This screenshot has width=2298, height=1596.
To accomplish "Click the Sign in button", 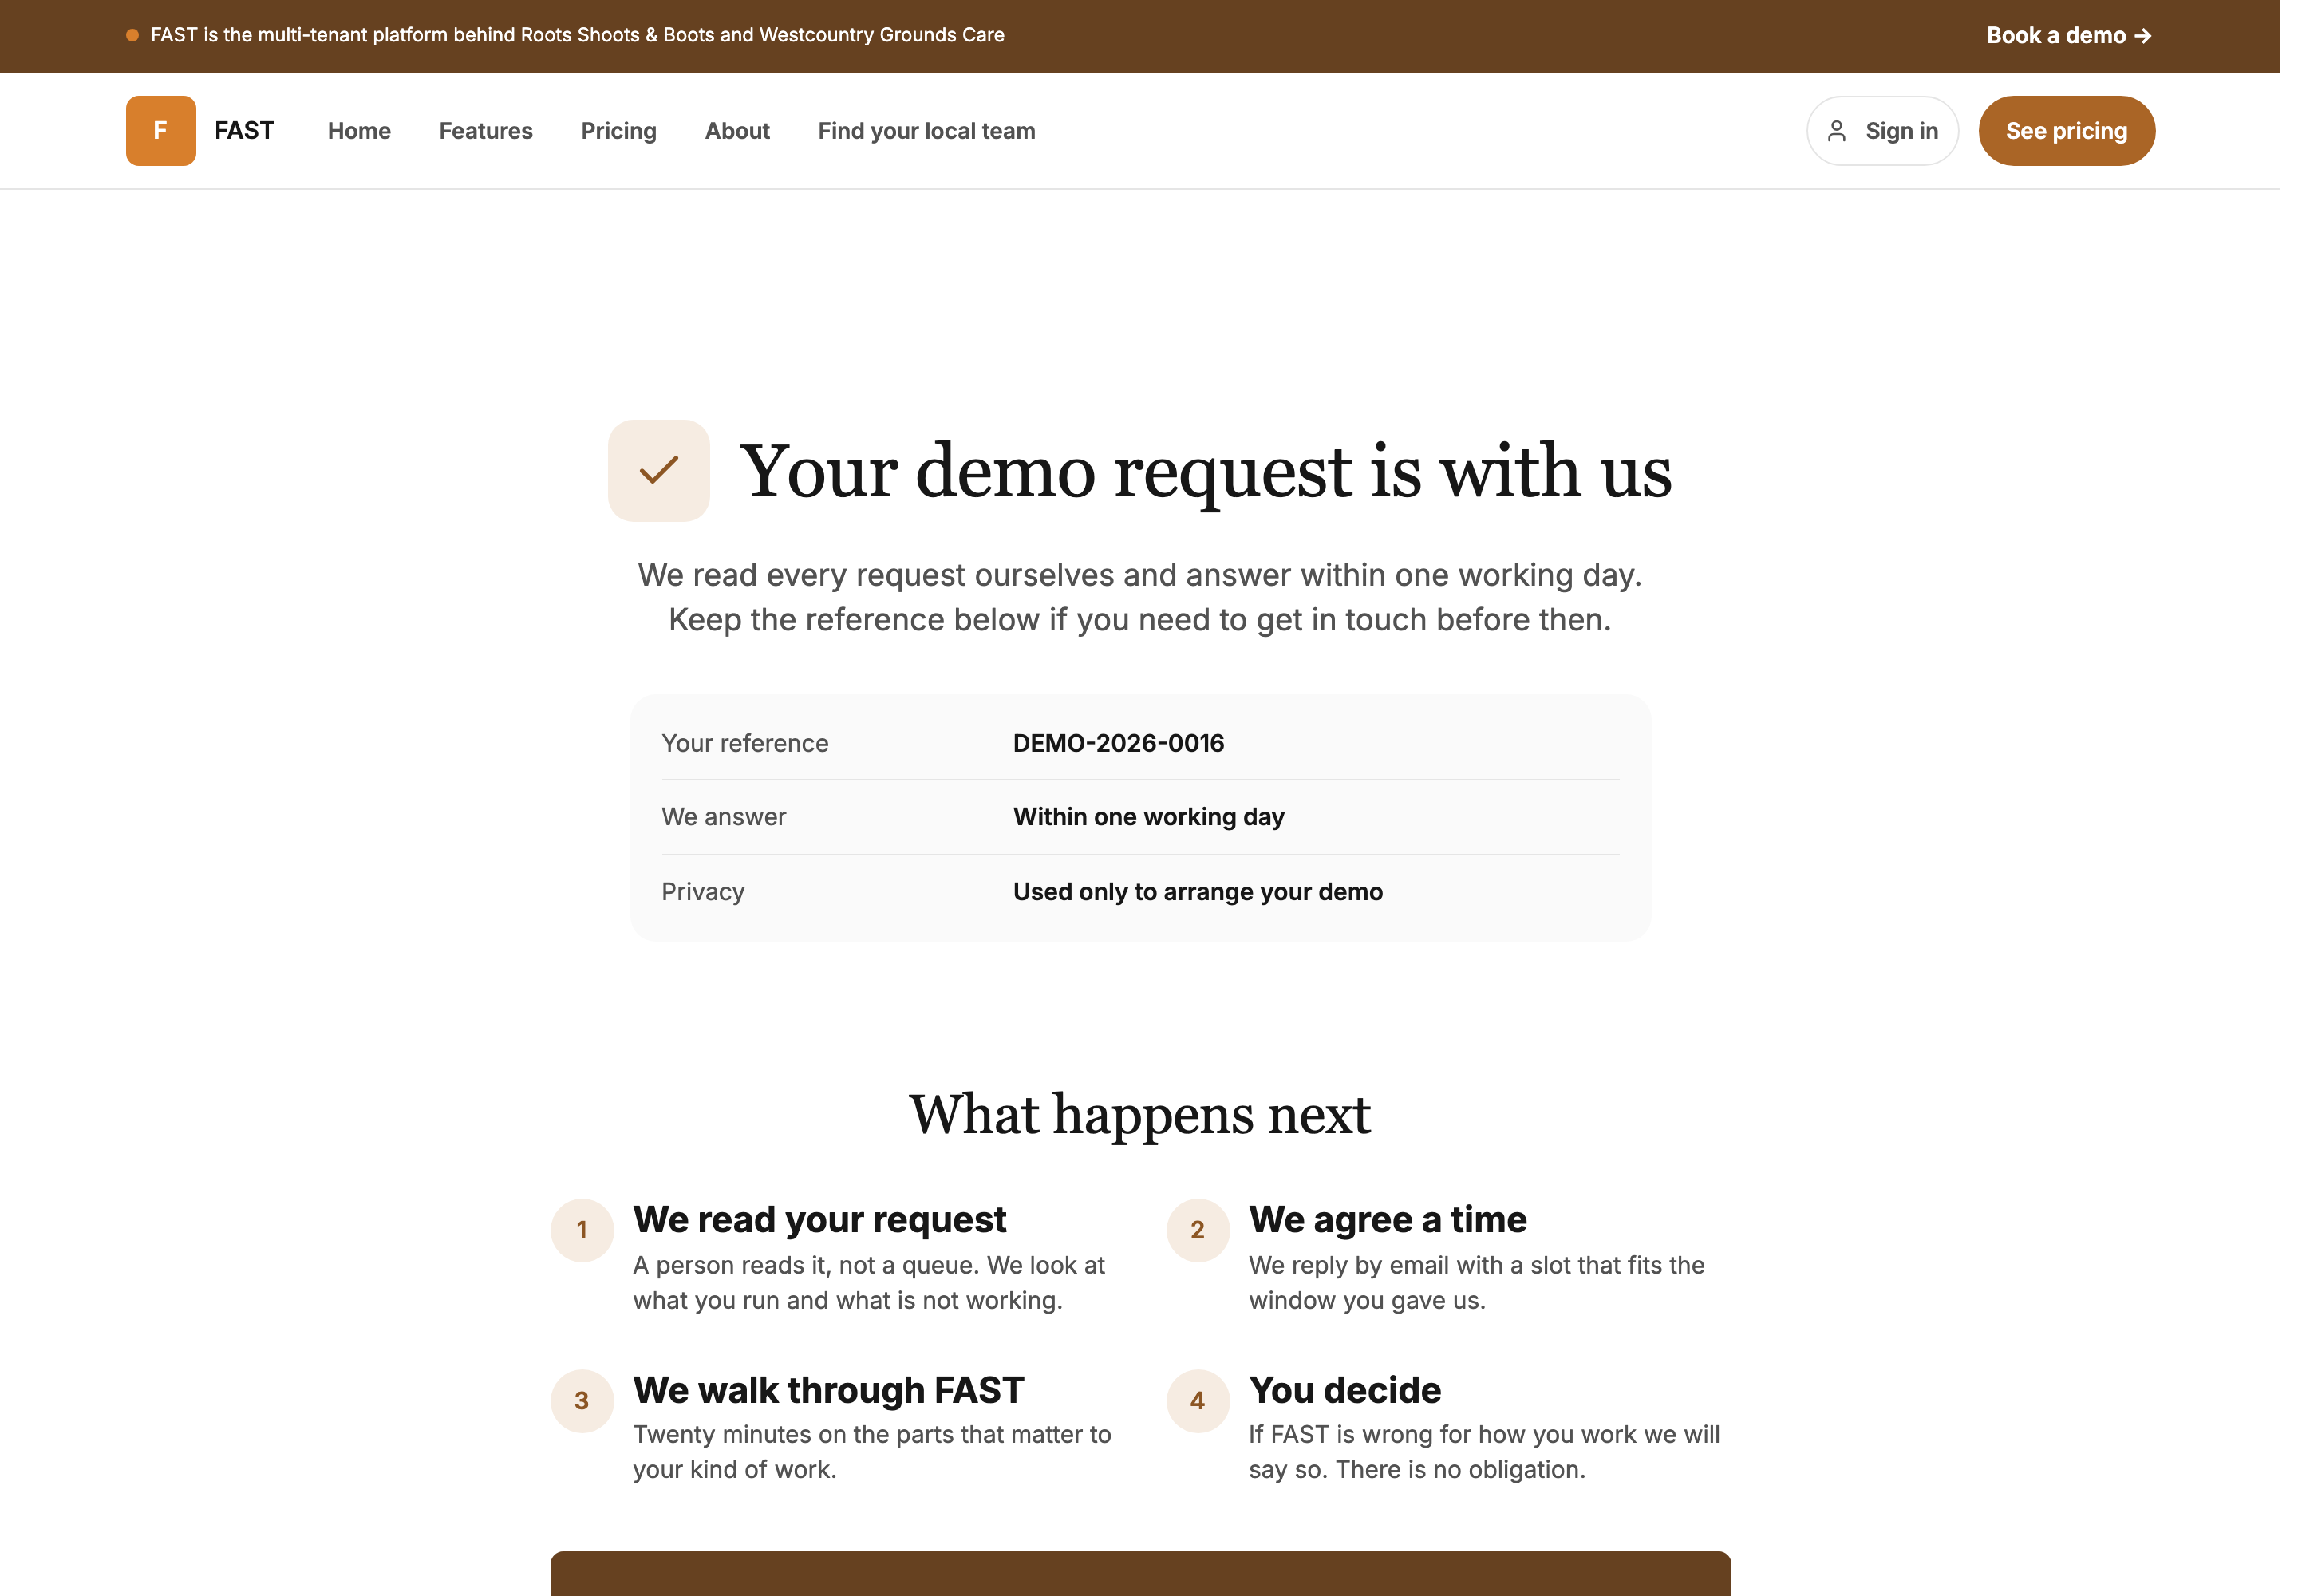I will tap(1882, 131).
